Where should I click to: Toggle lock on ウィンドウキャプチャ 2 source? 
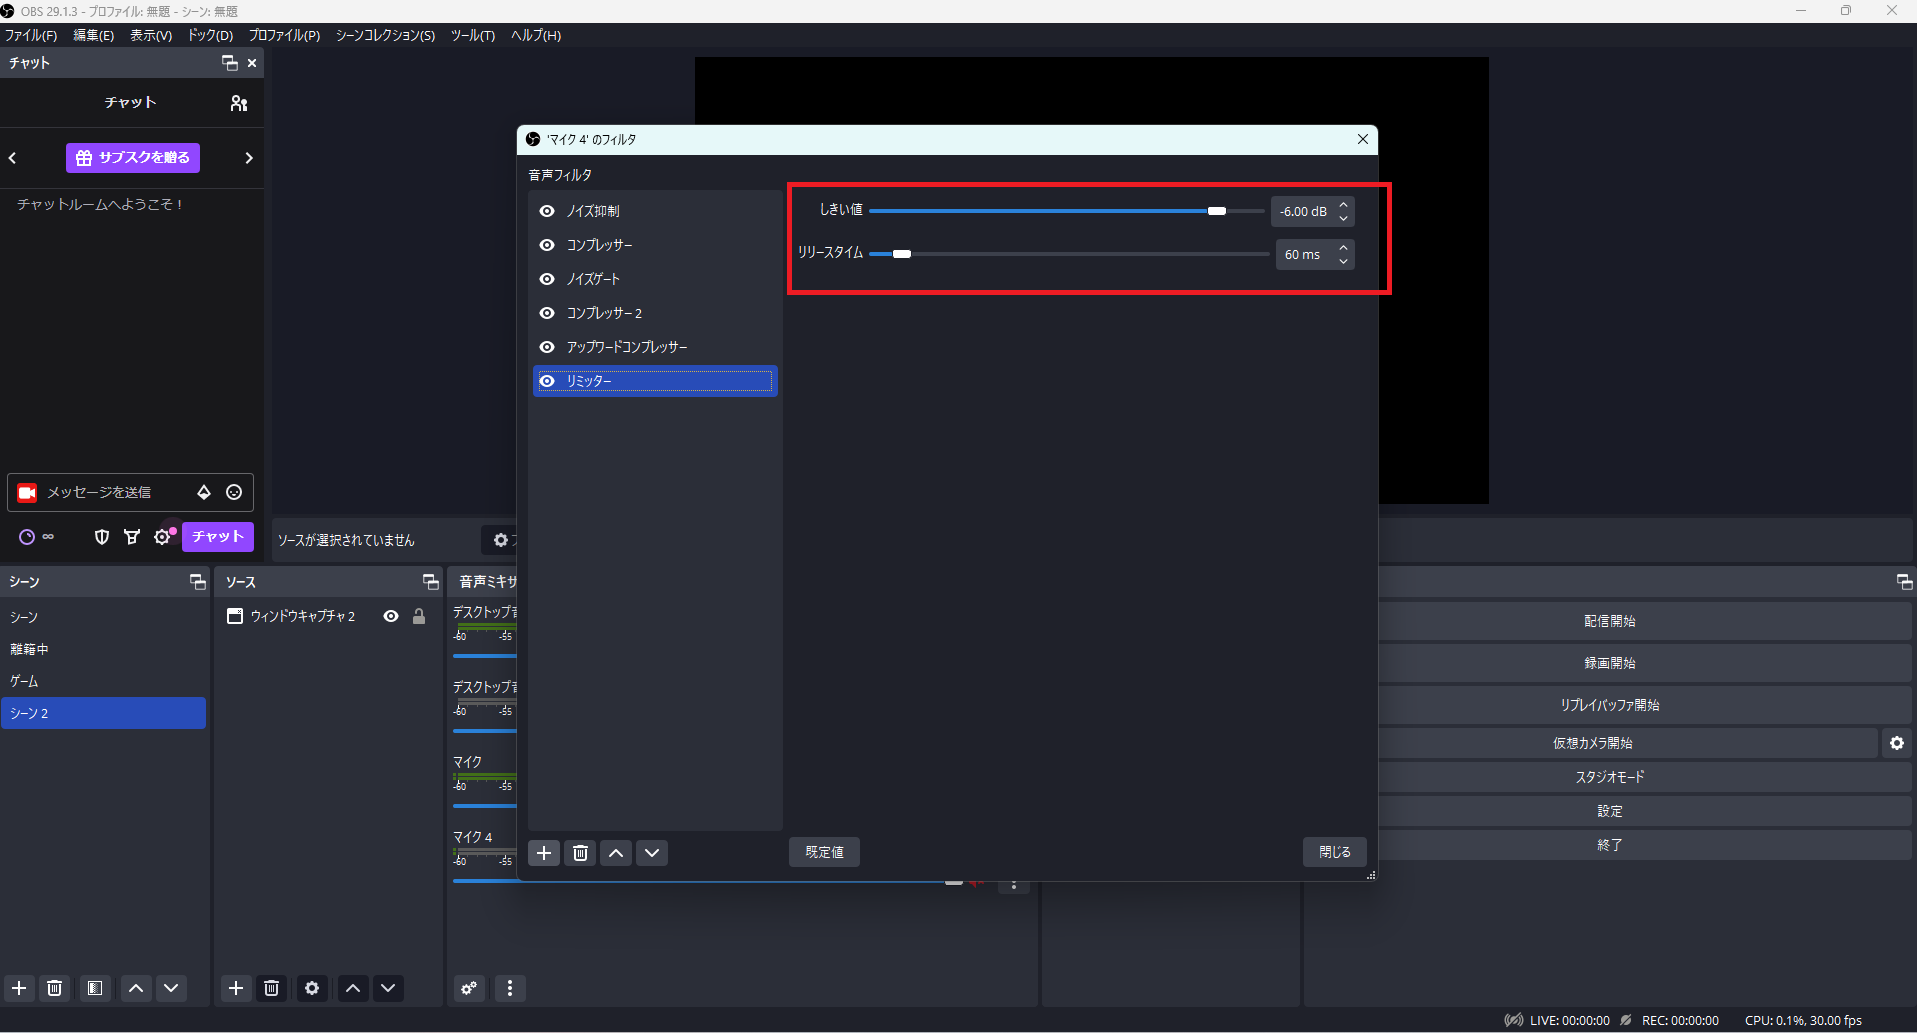[x=419, y=616]
